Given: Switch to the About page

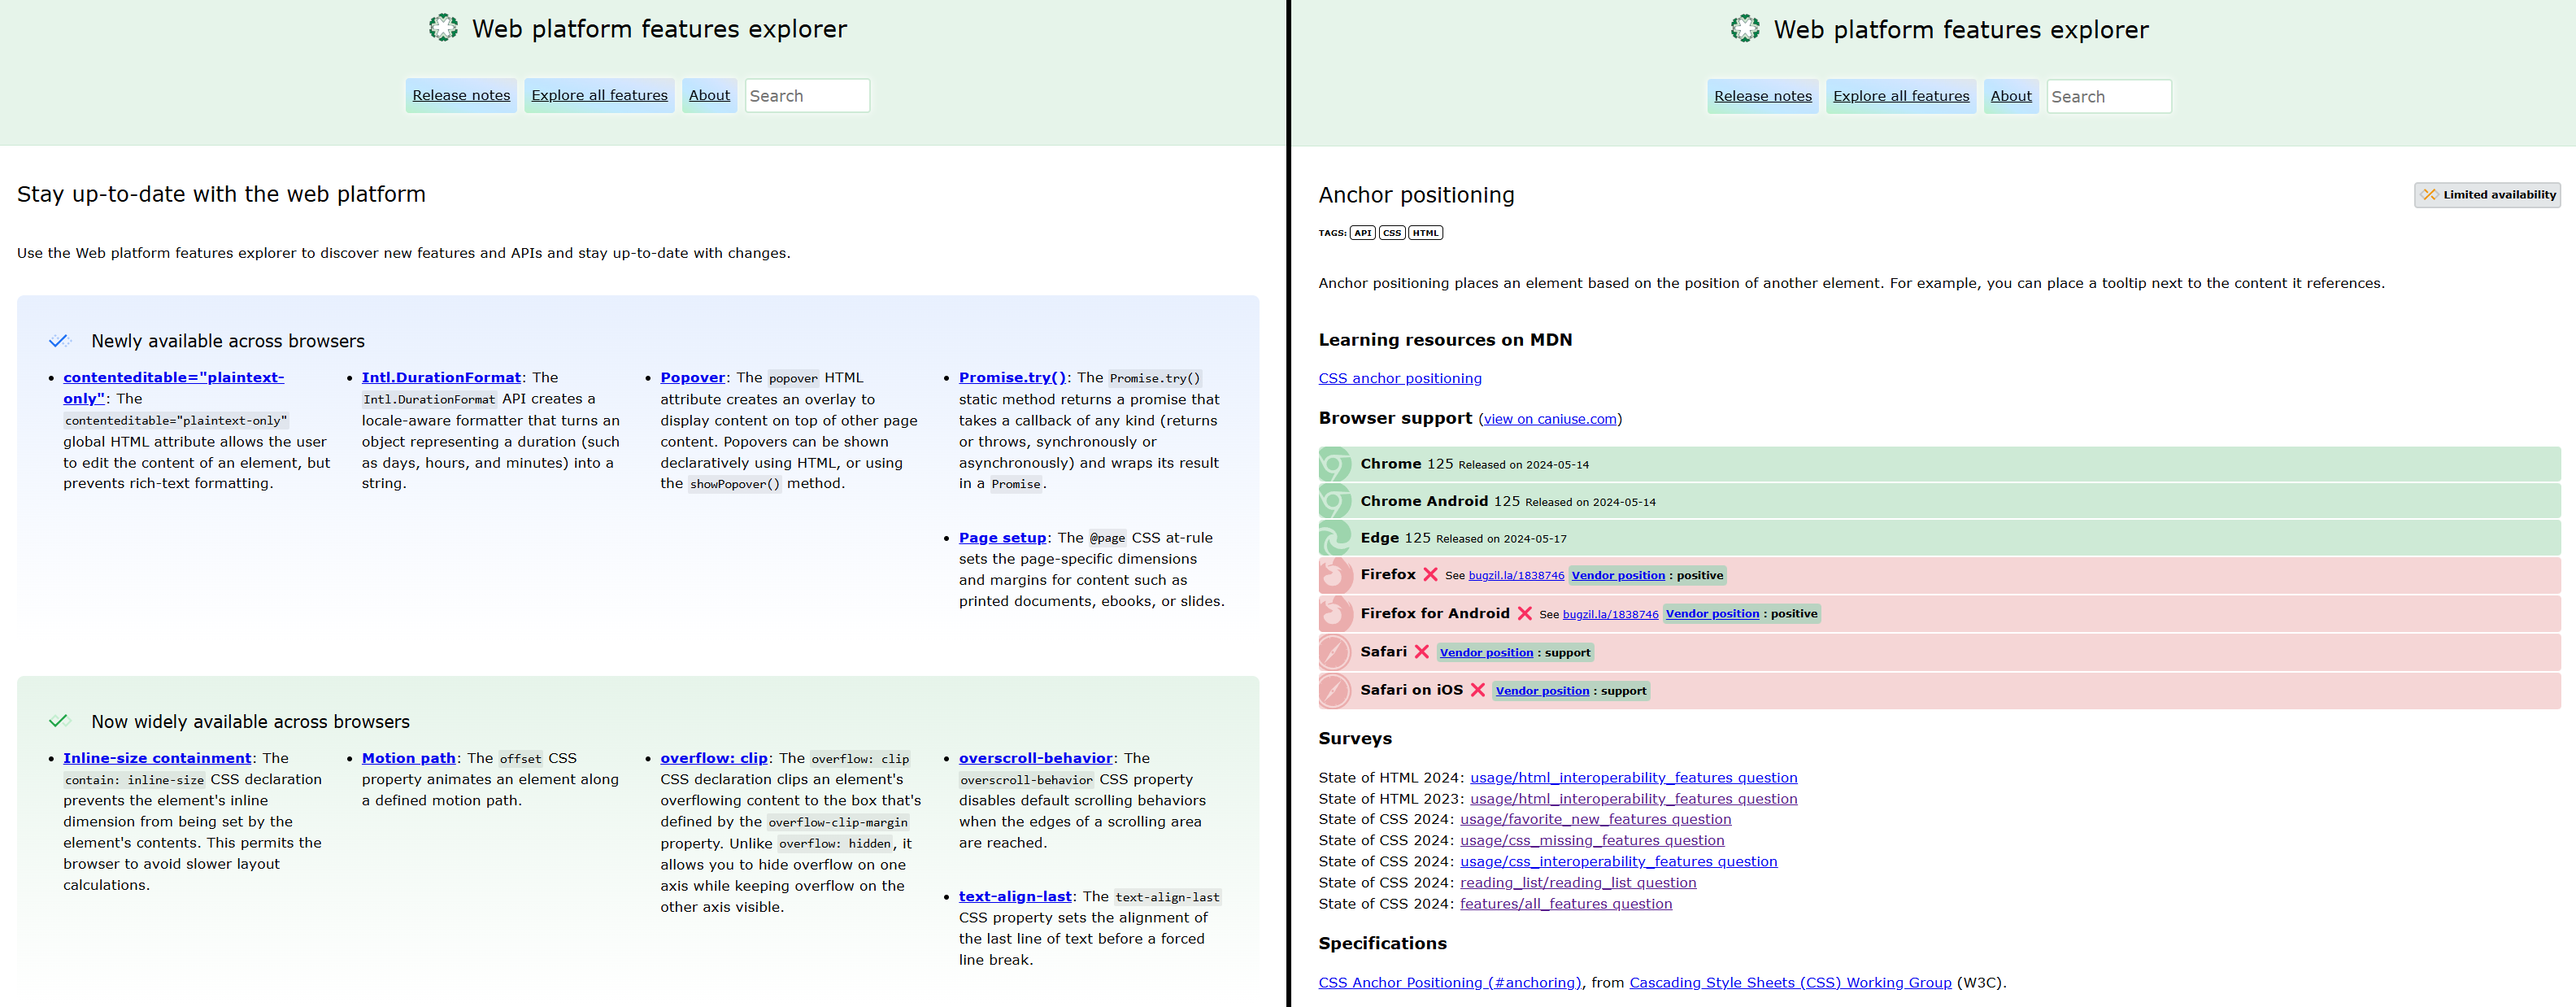Looking at the screenshot, I should 709,95.
